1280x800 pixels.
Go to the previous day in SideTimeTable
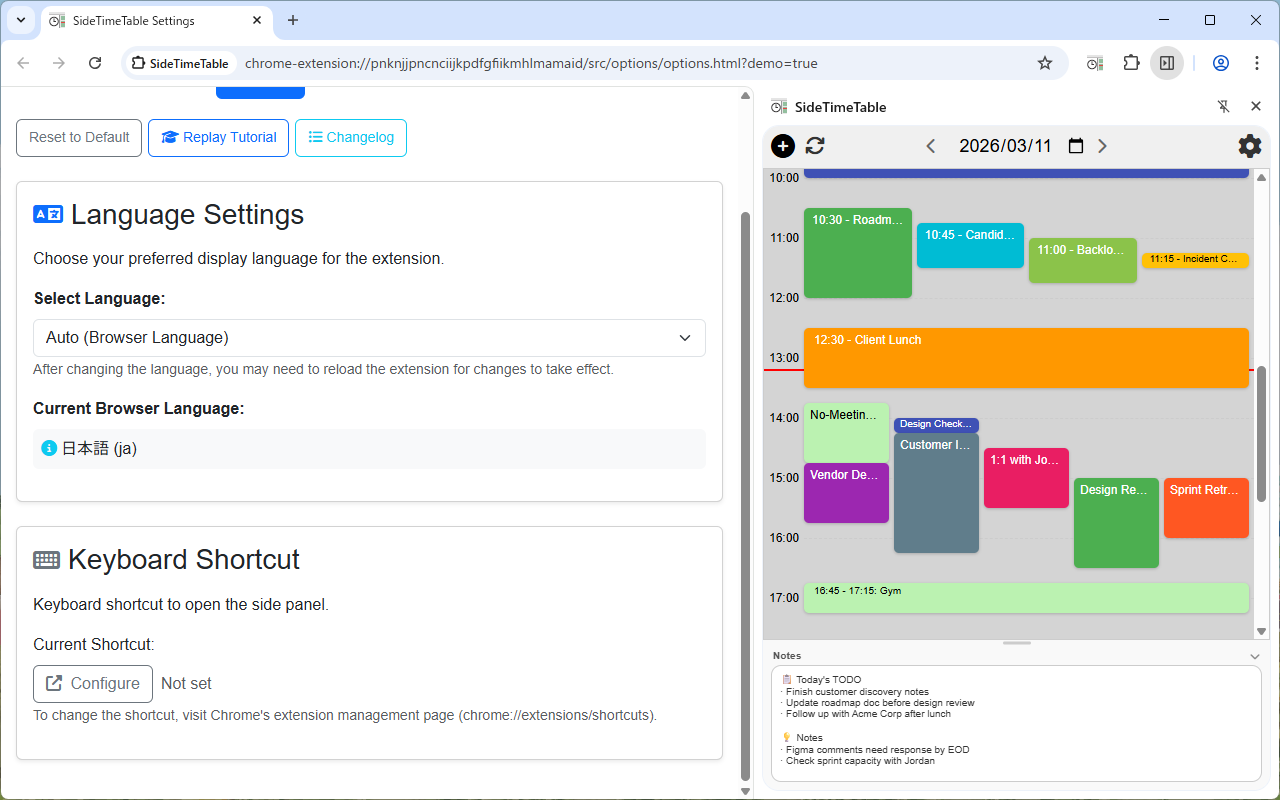pos(931,146)
